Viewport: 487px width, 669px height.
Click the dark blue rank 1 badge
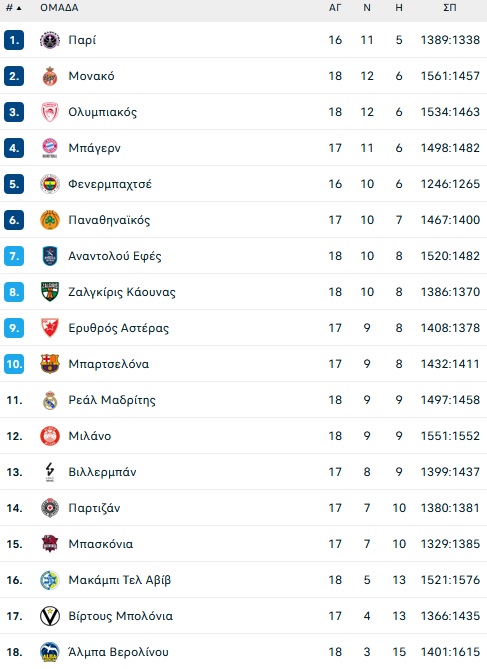14,40
